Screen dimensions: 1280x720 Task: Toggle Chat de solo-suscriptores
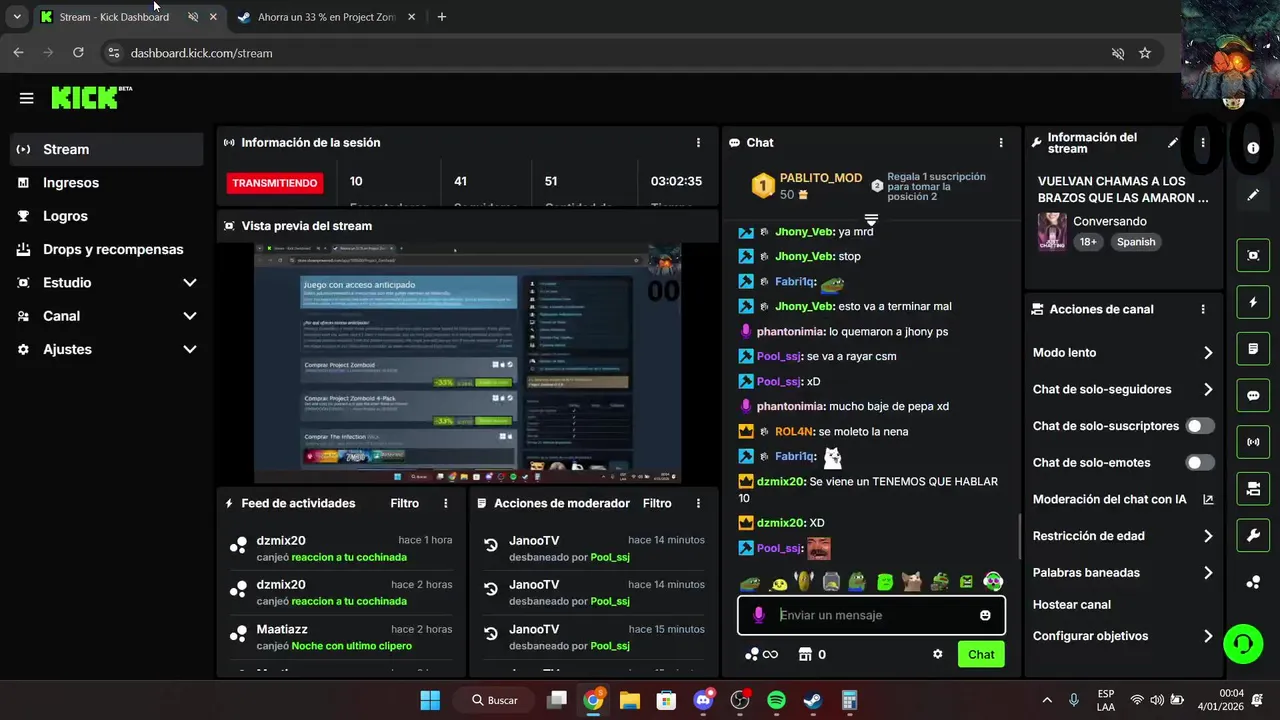pyautogui.click(x=1200, y=426)
